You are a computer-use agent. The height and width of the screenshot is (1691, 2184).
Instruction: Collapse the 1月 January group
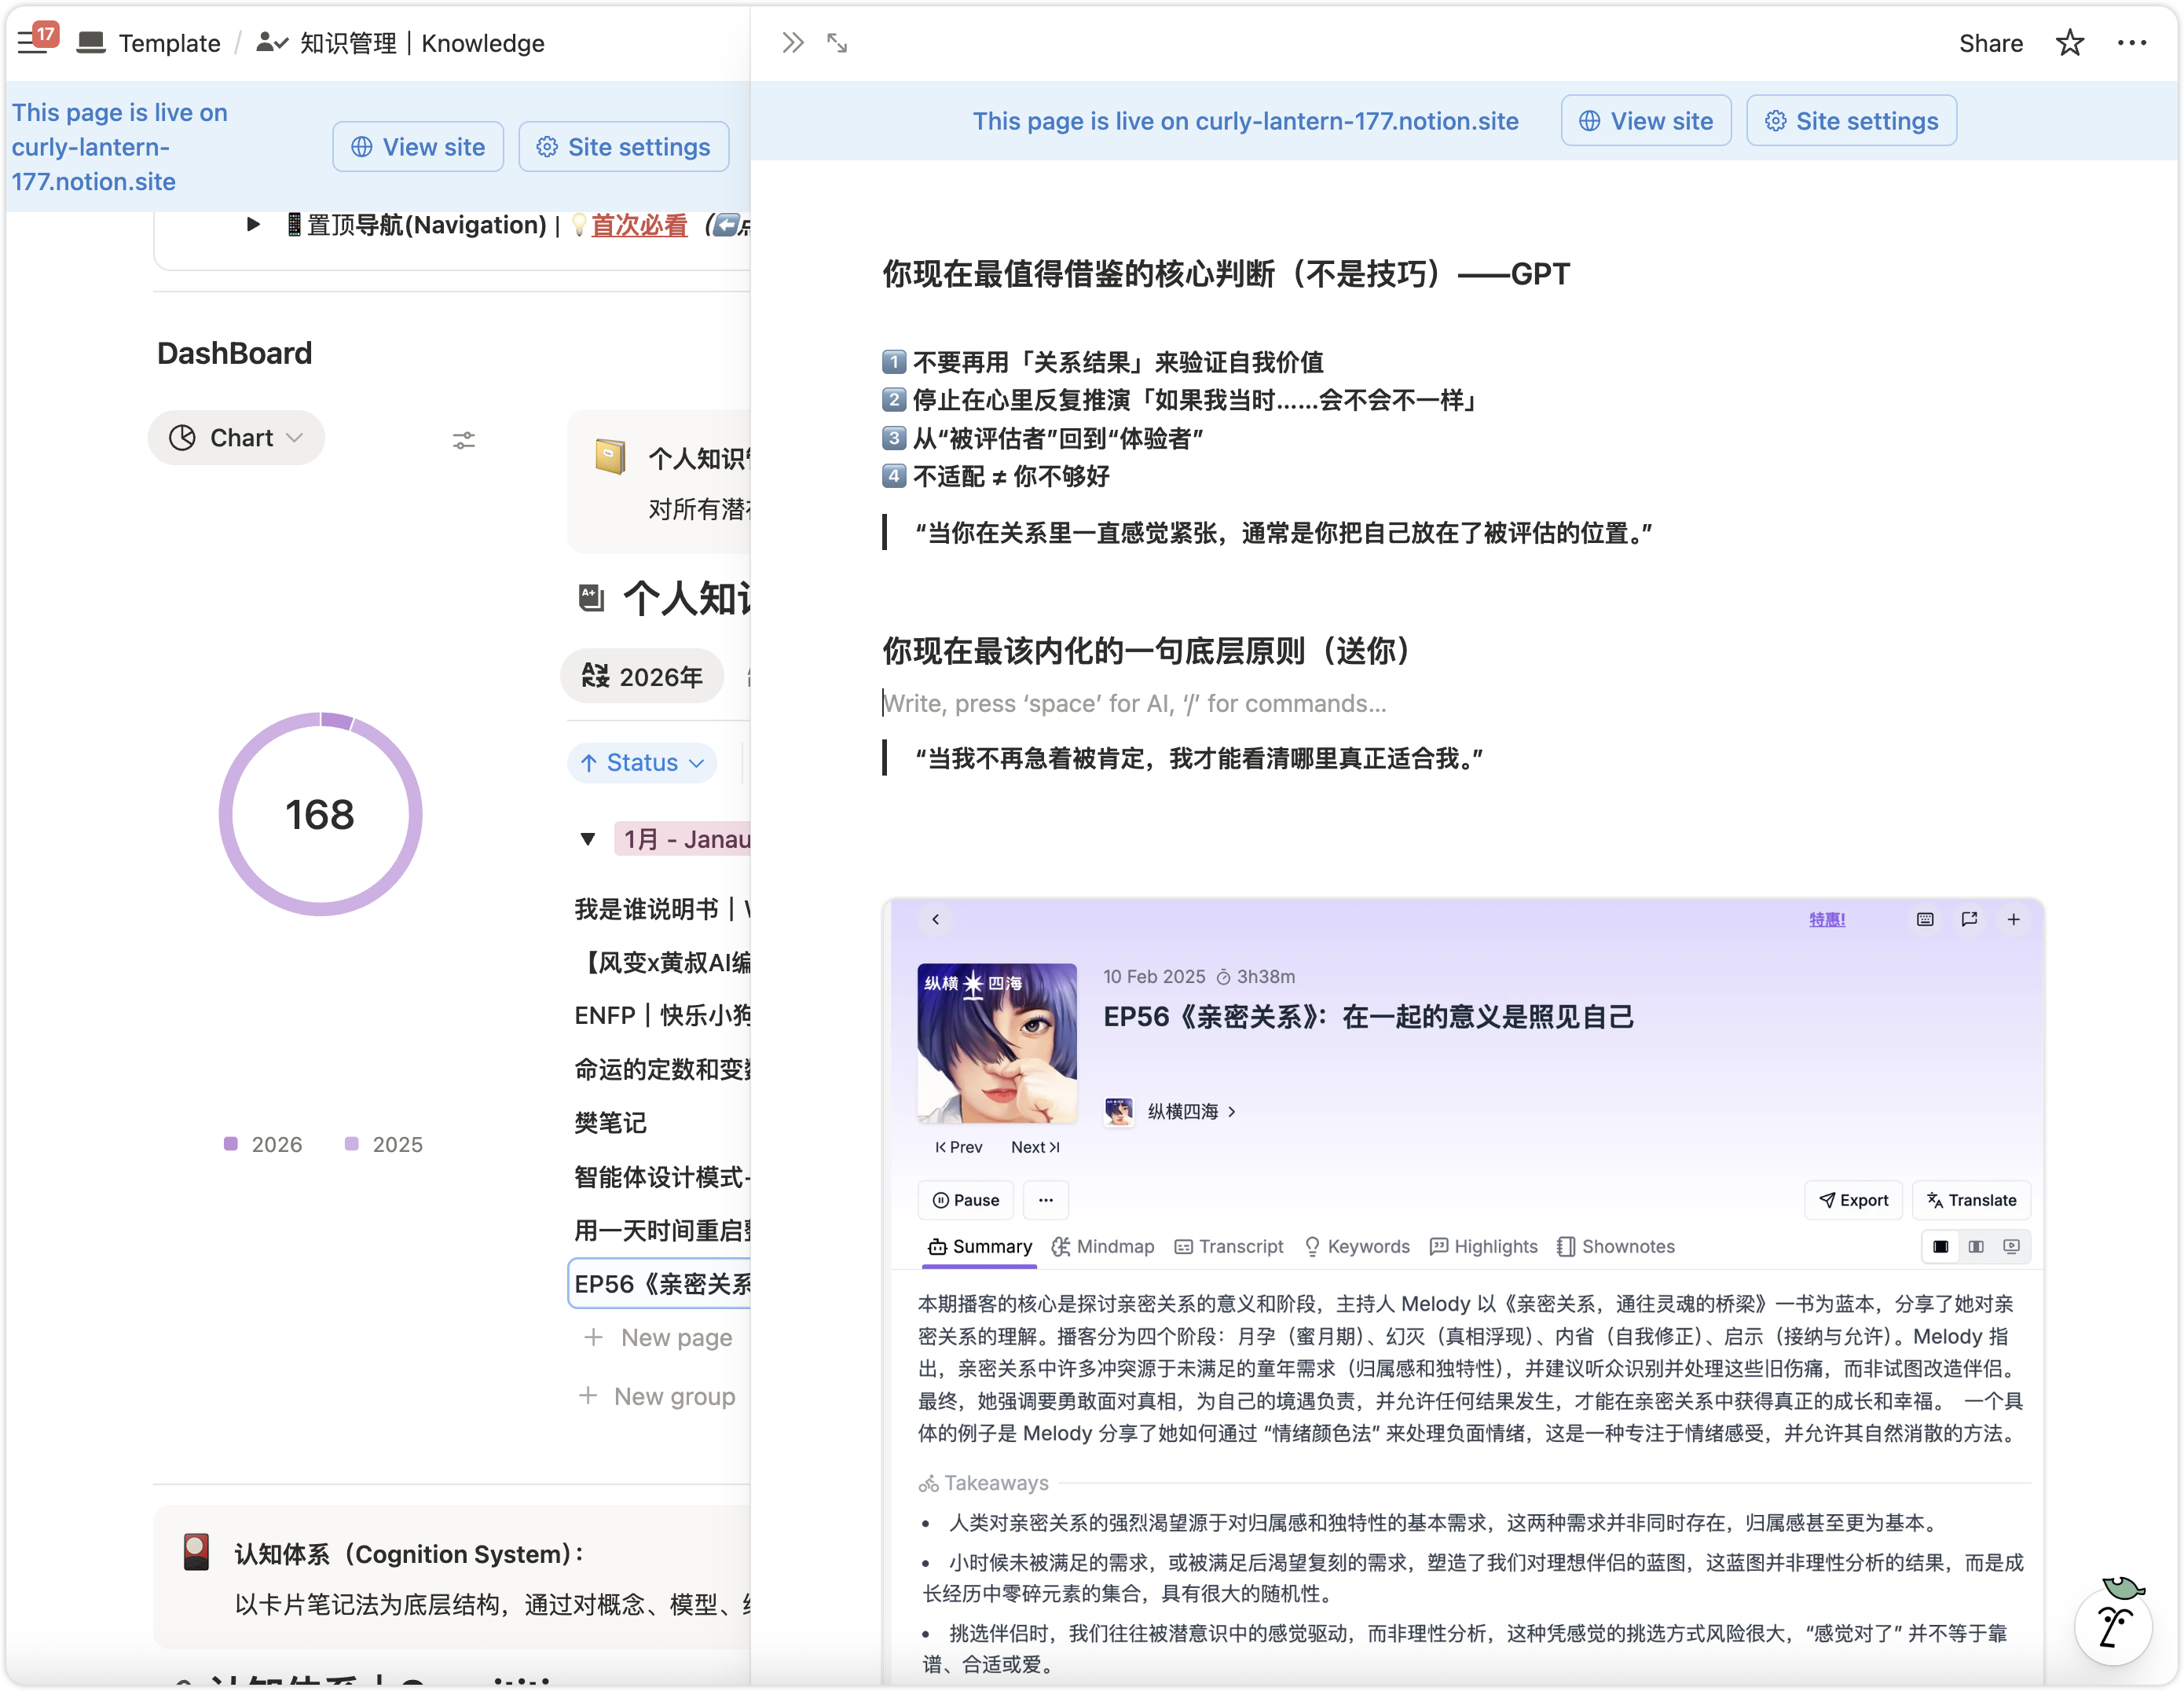click(588, 839)
